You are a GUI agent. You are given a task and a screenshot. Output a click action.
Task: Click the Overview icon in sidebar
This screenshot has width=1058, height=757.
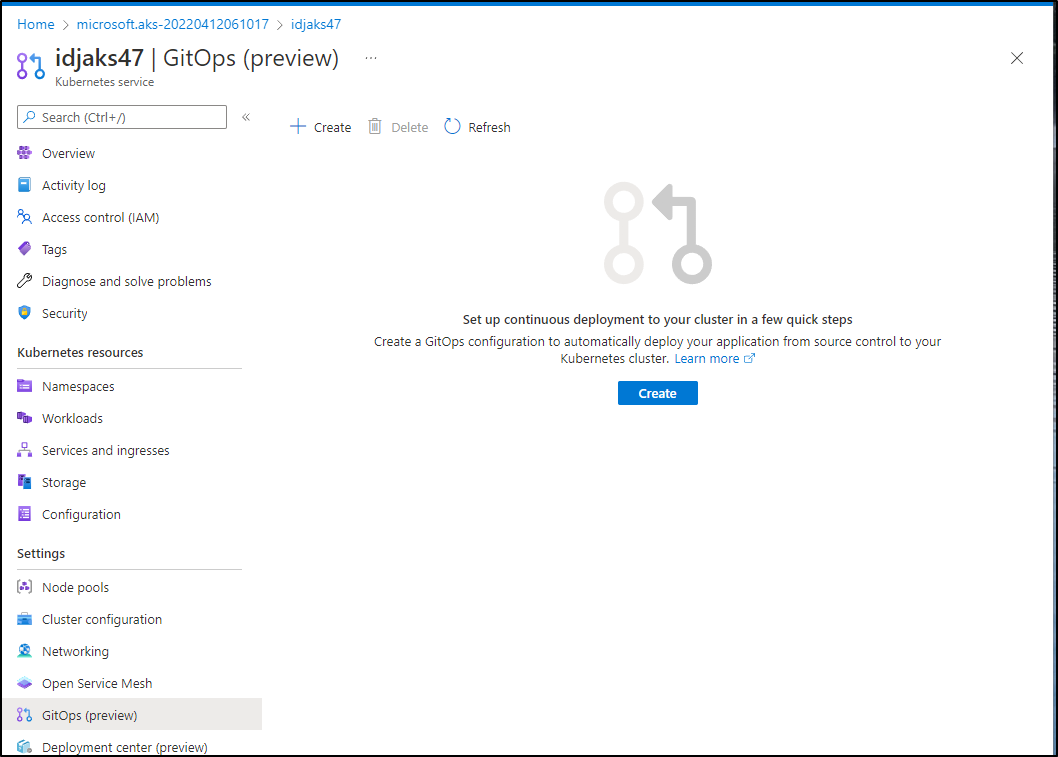pos(24,153)
